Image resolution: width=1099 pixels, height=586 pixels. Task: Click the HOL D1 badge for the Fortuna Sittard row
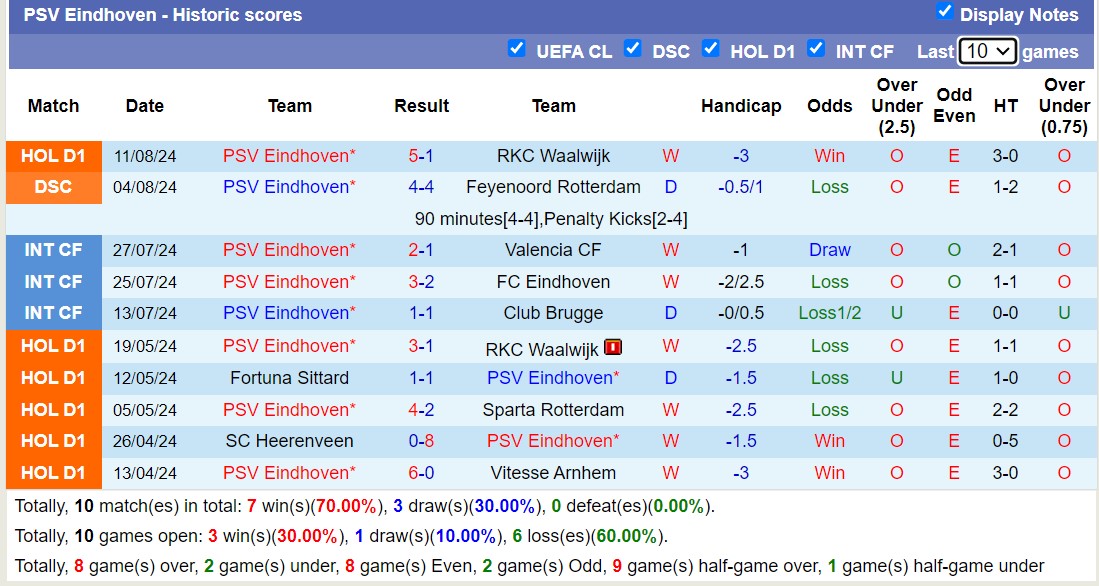(x=53, y=377)
